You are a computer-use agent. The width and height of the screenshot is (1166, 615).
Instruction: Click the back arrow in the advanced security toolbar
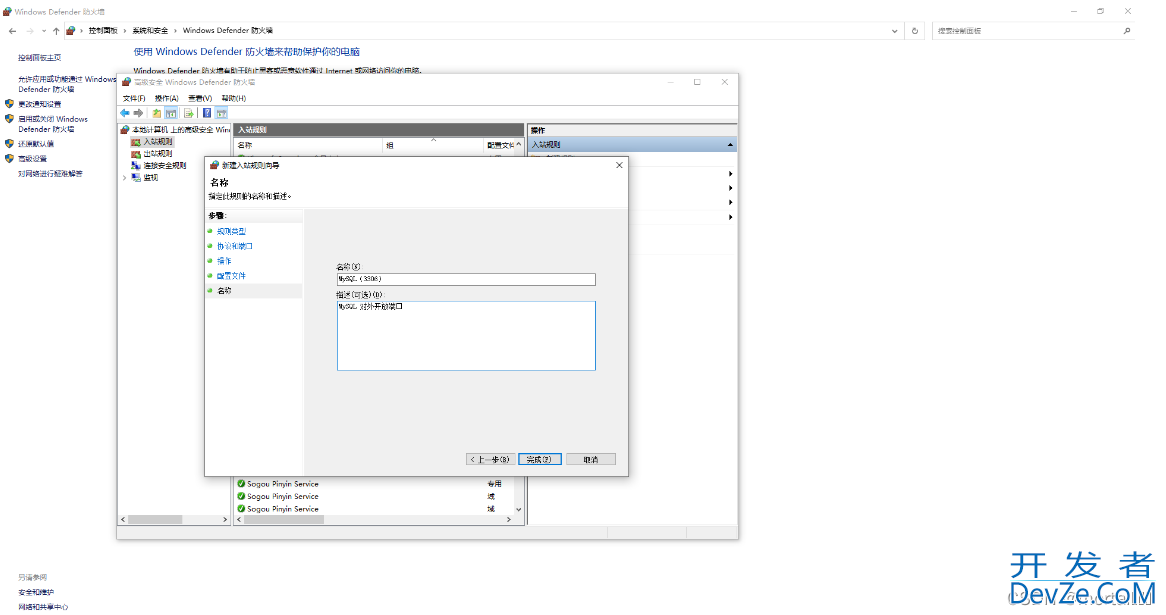[125, 113]
